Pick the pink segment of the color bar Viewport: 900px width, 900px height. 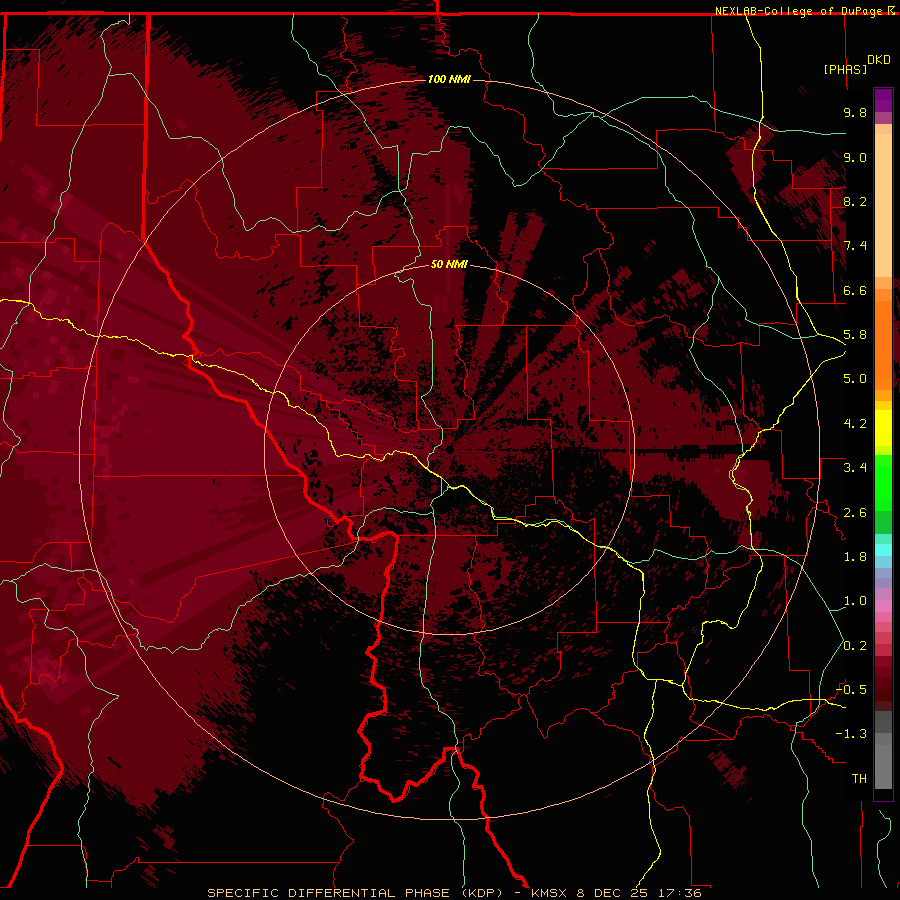click(883, 606)
